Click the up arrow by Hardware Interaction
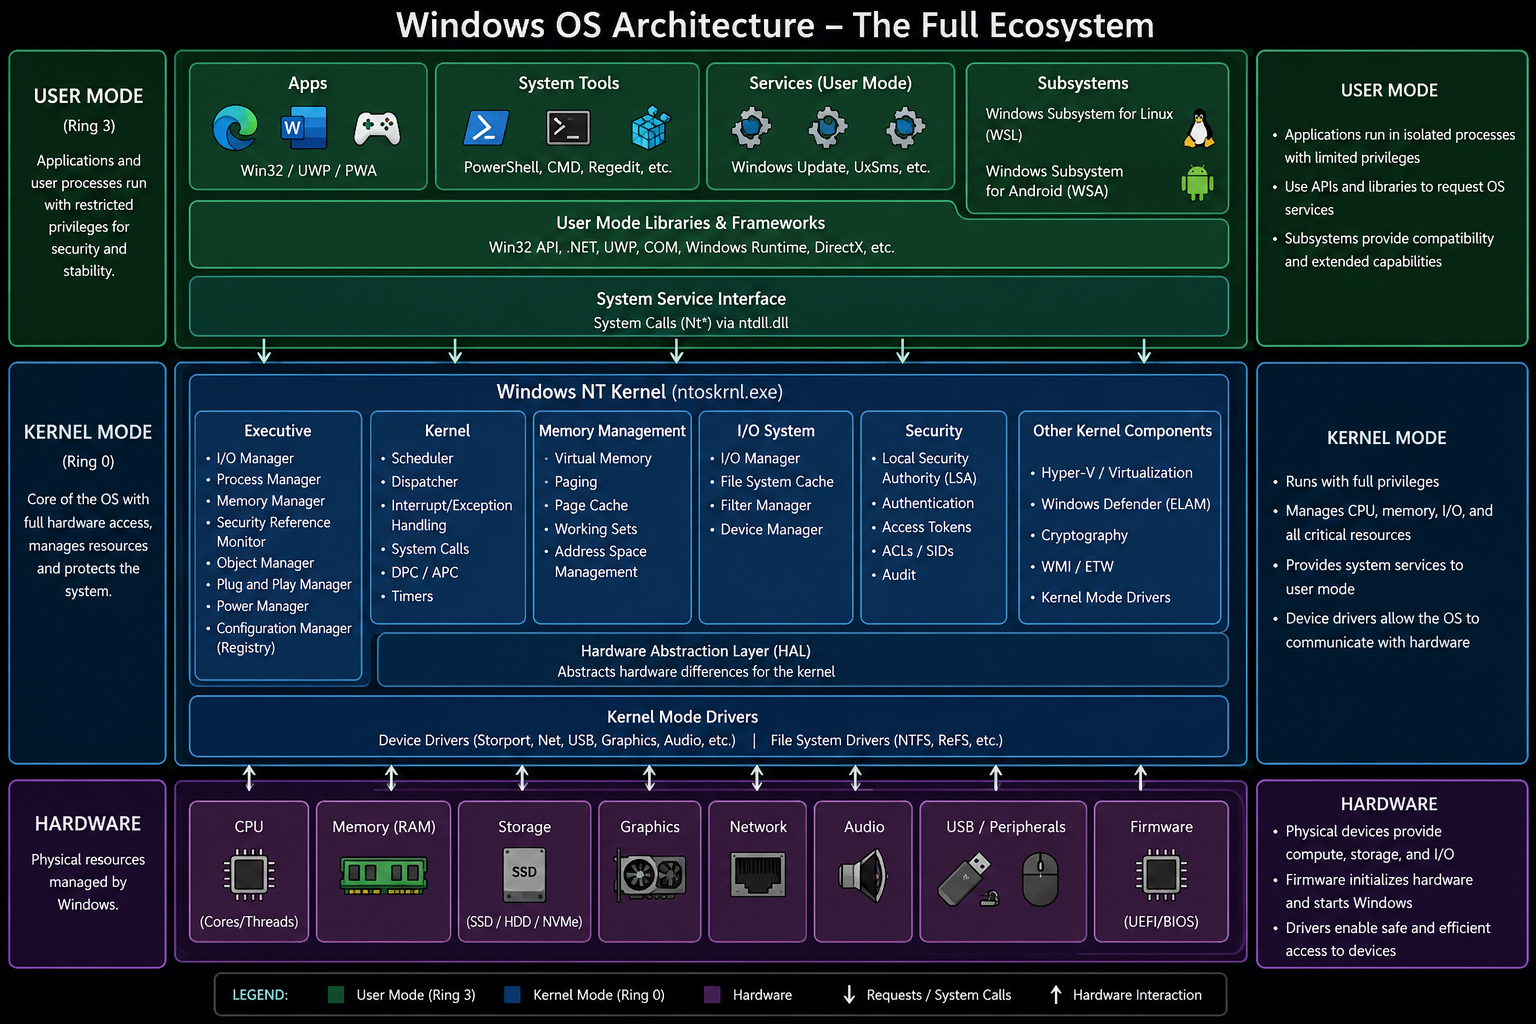The image size is (1536, 1024). pos(1055,995)
